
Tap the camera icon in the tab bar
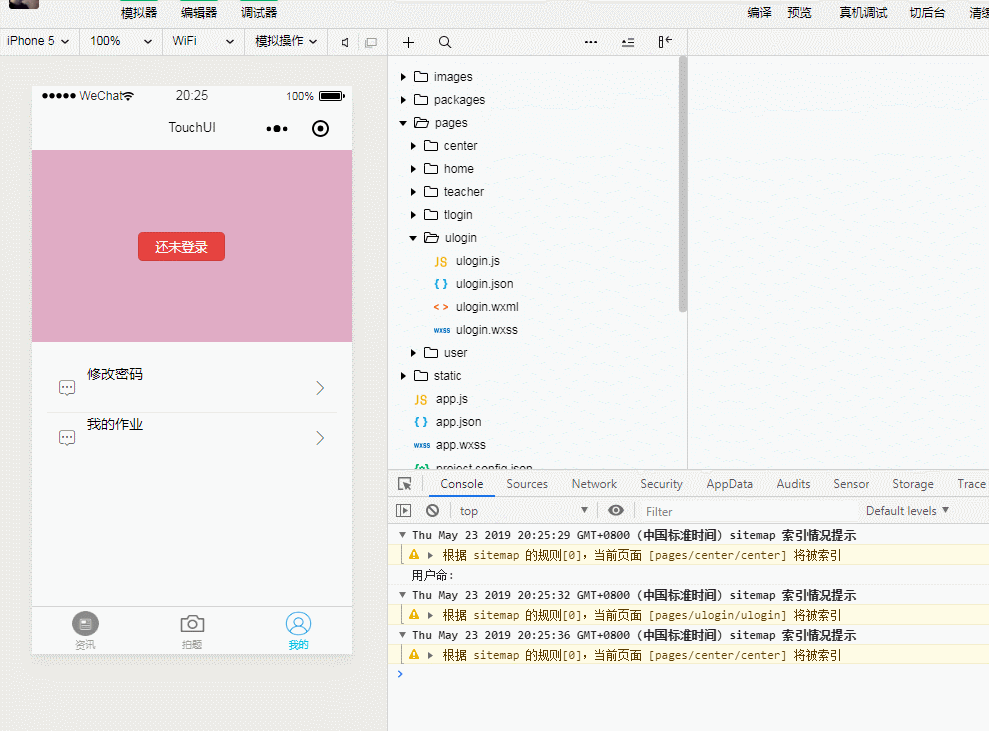tap(192, 624)
